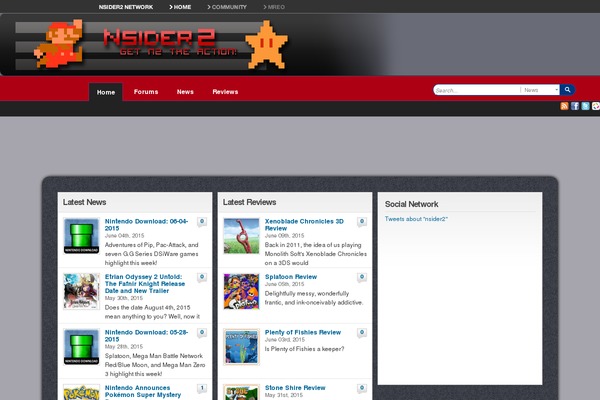This screenshot has width=600, height=400.
Task: Click the Search text field
Action: [477, 90]
